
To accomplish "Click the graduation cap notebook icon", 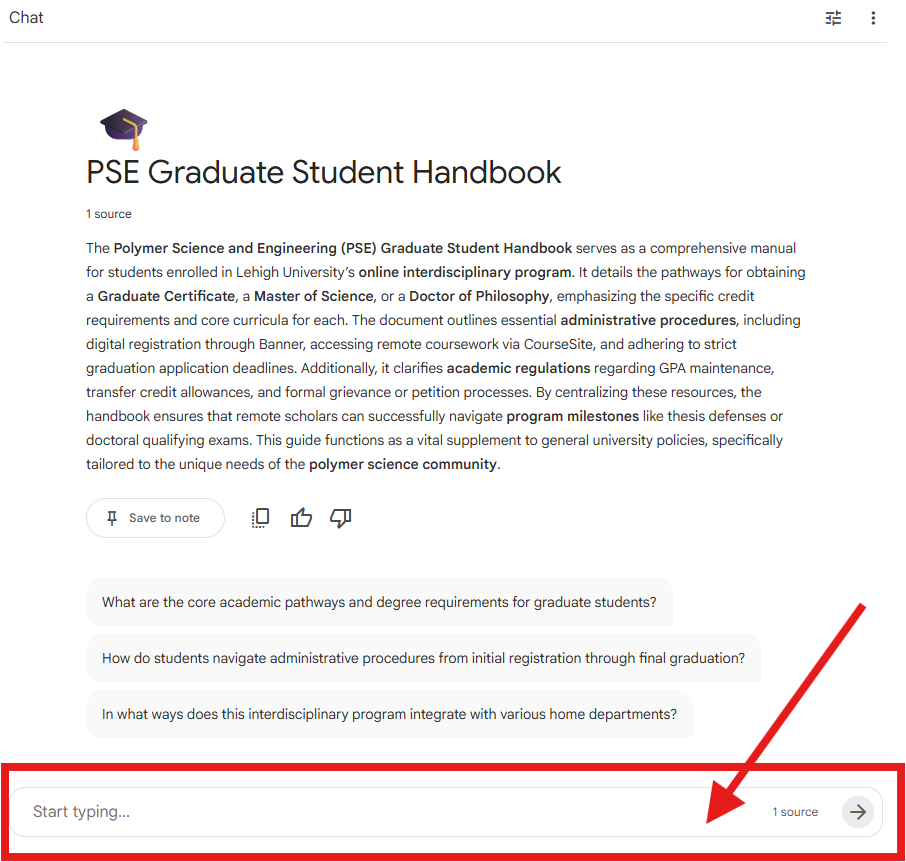I will 124,129.
